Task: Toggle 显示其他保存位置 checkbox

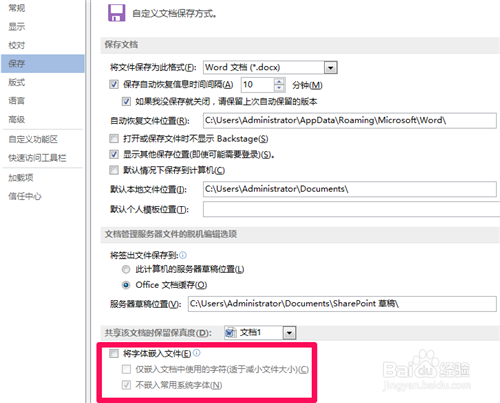Action: click(x=114, y=154)
